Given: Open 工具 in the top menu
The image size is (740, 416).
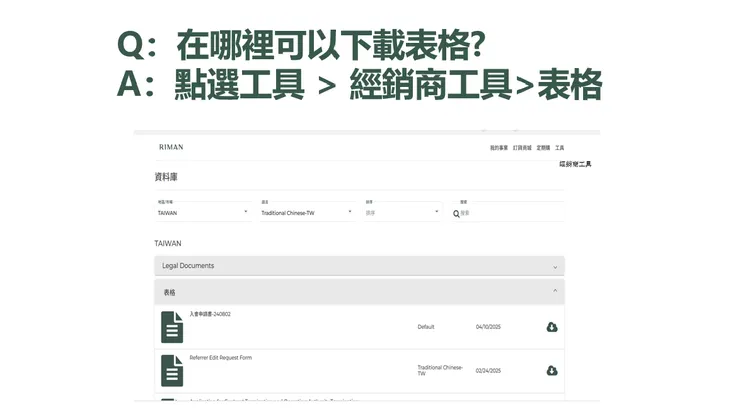Looking at the screenshot, I should click(x=560, y=148).
